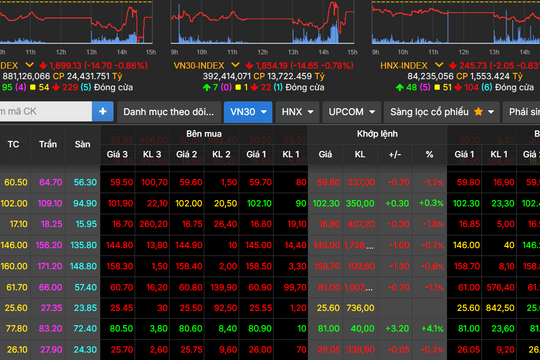Click HNX-INDEX value 245.73
540x360 pixels.
pyautogui.click(x=473, y=65)
